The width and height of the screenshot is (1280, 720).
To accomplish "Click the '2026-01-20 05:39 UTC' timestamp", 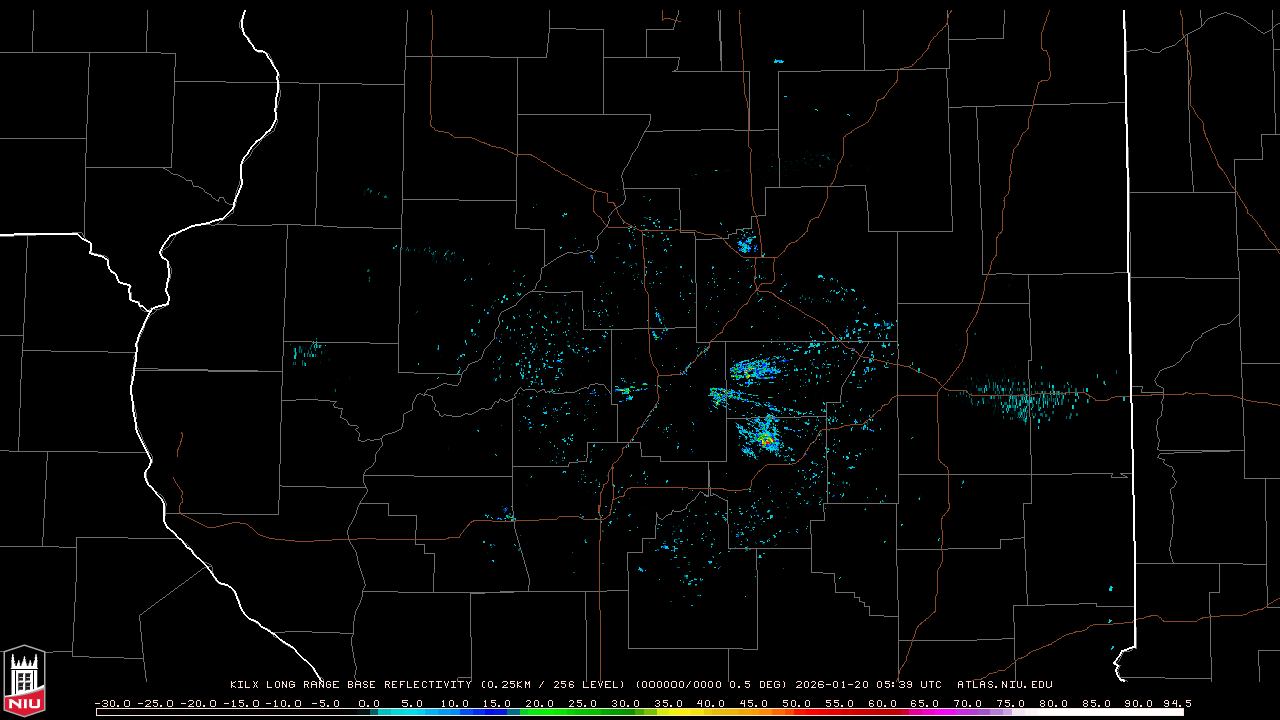I will click(868, 685).
